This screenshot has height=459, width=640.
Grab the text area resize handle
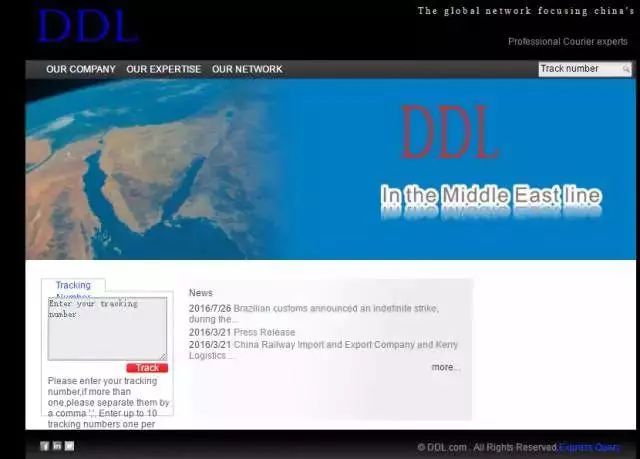(x=163, y=357)
